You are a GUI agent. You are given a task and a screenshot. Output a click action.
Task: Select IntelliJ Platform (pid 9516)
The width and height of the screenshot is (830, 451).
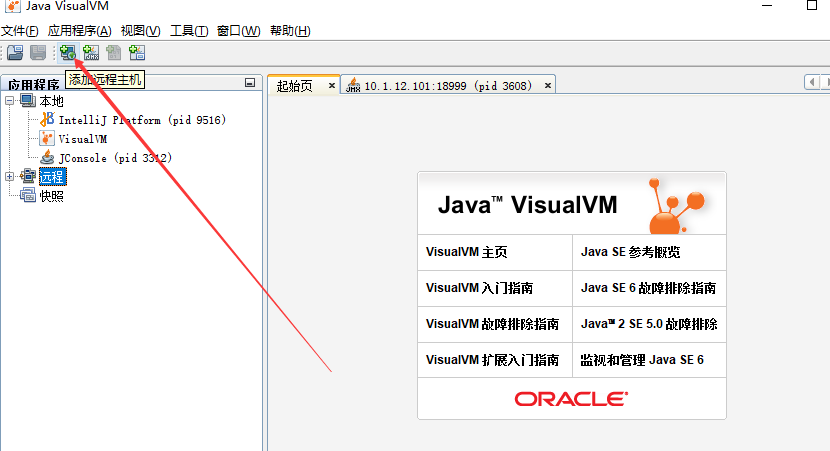click(x=142, y=120)
